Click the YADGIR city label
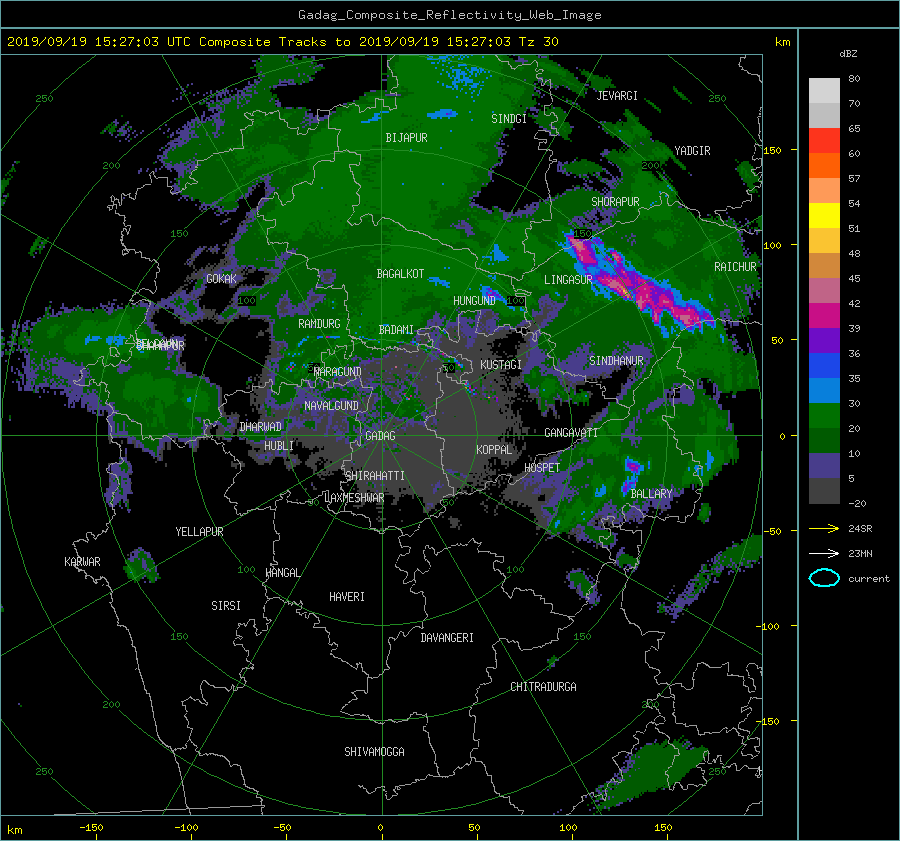Screen dimensions: 900x841 tap(692, 151)
